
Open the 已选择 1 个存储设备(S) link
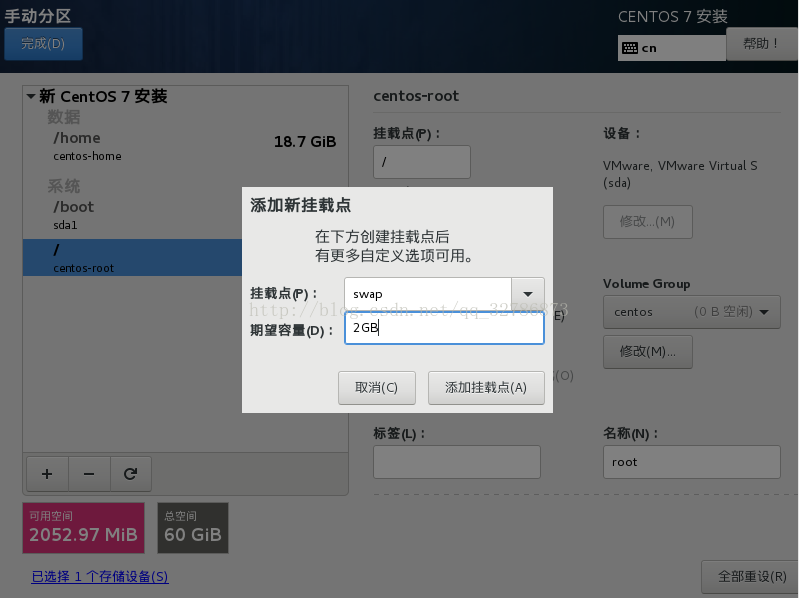click(x=100, y=577)
